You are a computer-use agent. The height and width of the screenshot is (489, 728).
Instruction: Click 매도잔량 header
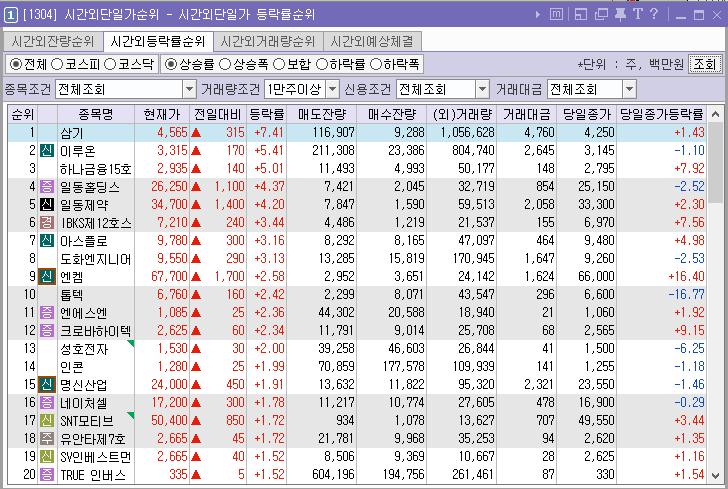[x=322, y=114]
